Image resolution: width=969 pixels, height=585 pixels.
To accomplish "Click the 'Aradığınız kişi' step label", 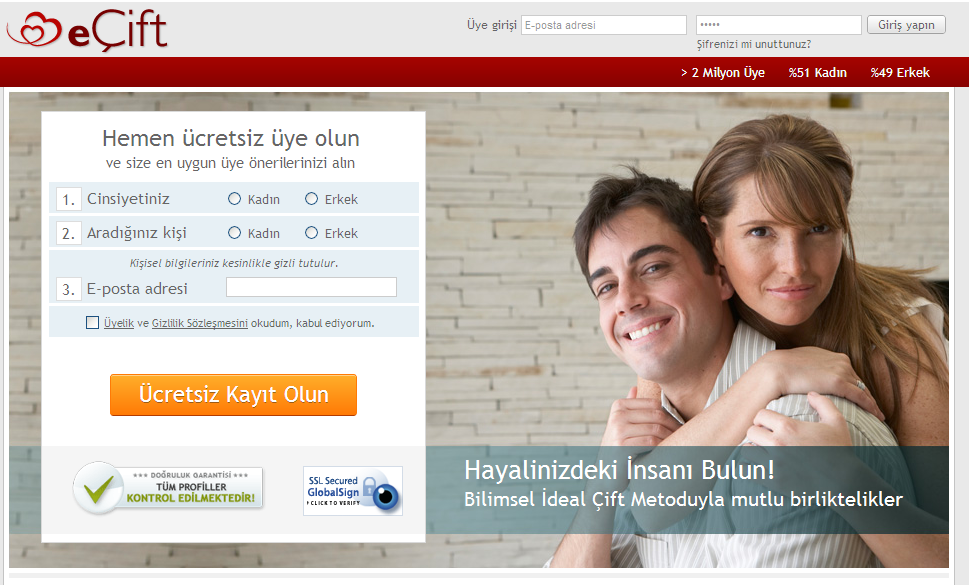I will 137,233.
